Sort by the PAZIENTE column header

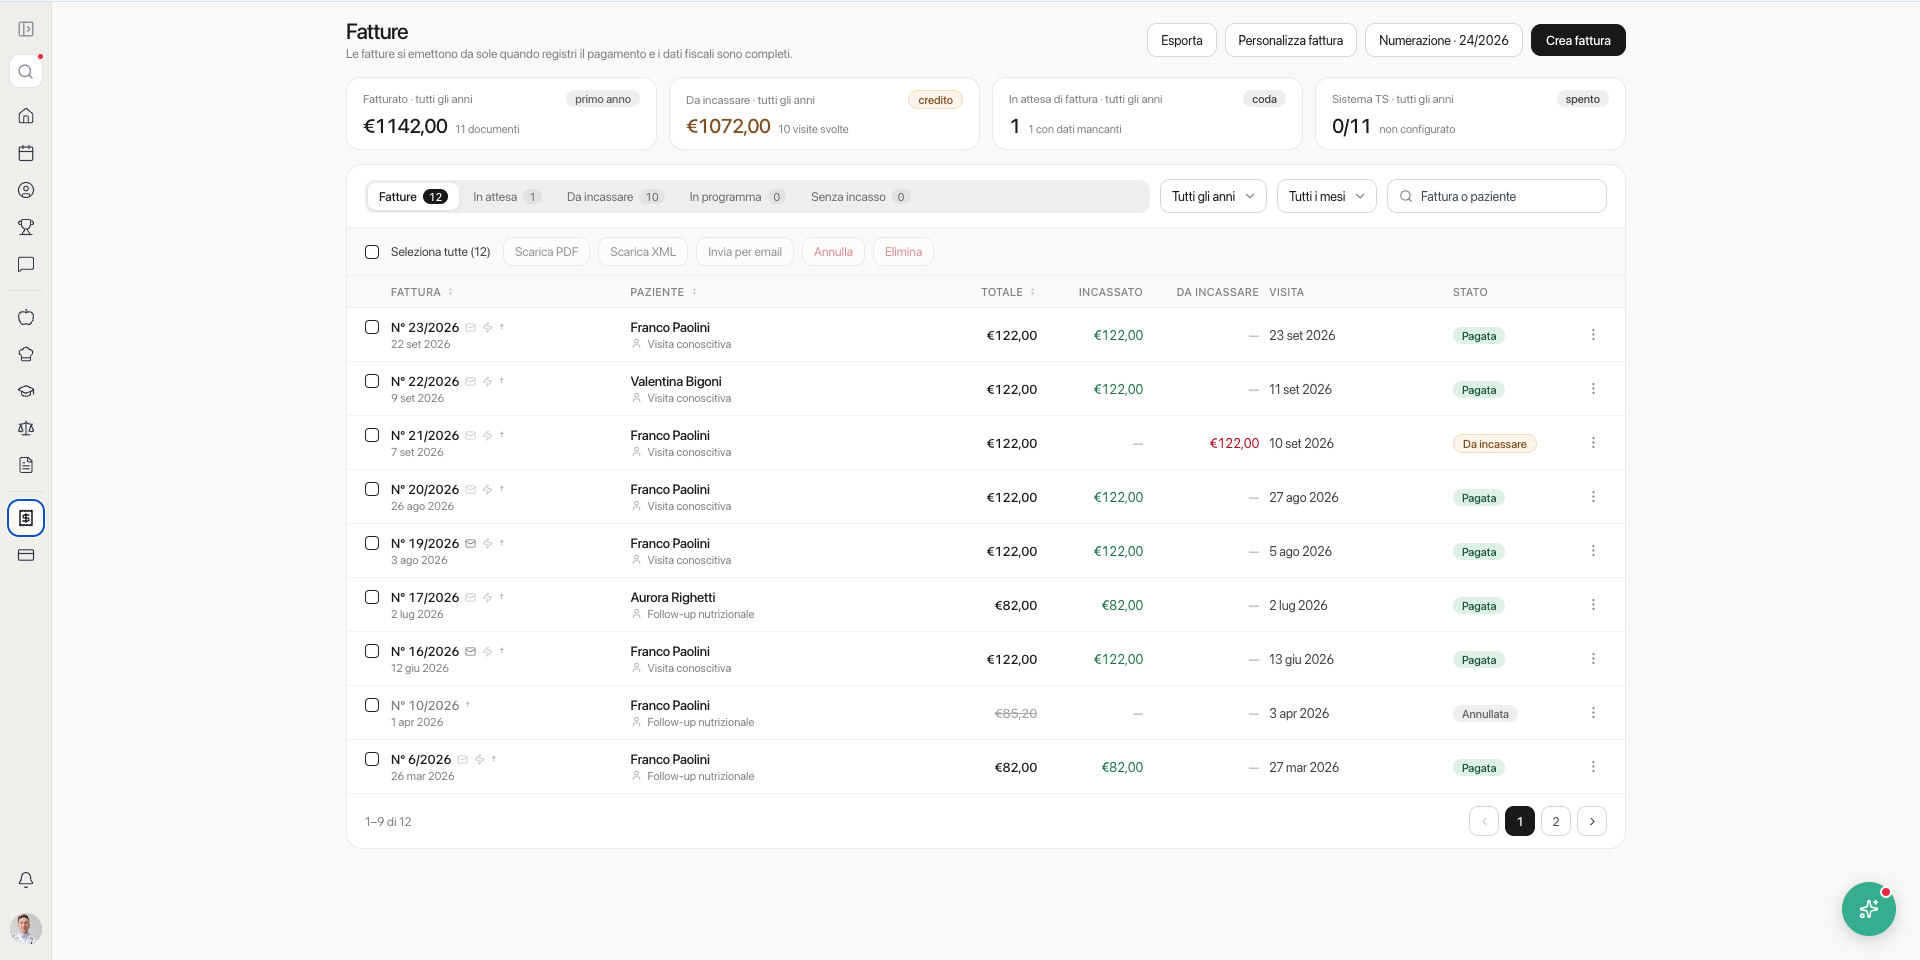point(664,292)
